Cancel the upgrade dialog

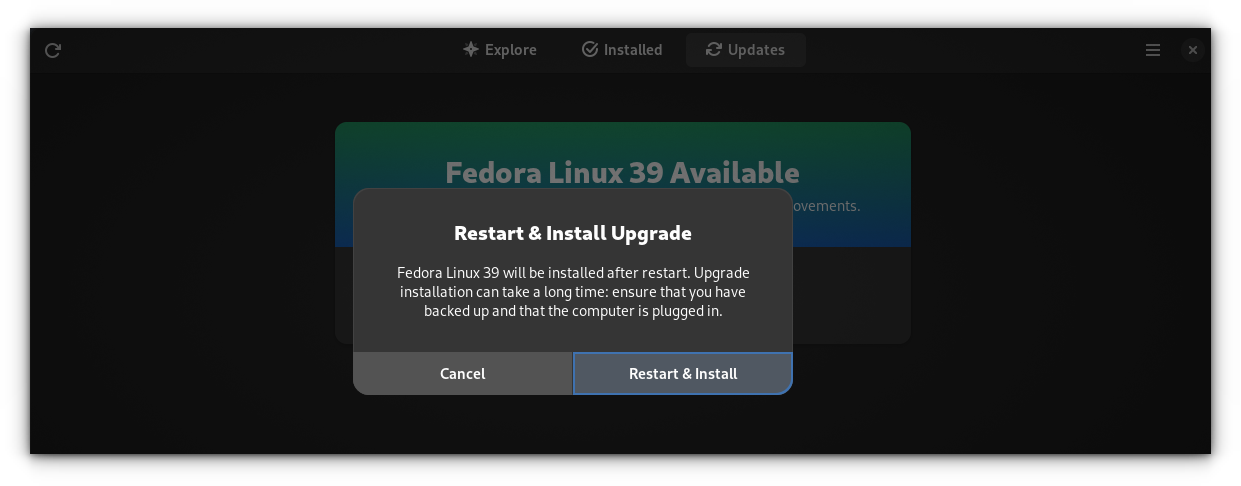tap(463, 374)
